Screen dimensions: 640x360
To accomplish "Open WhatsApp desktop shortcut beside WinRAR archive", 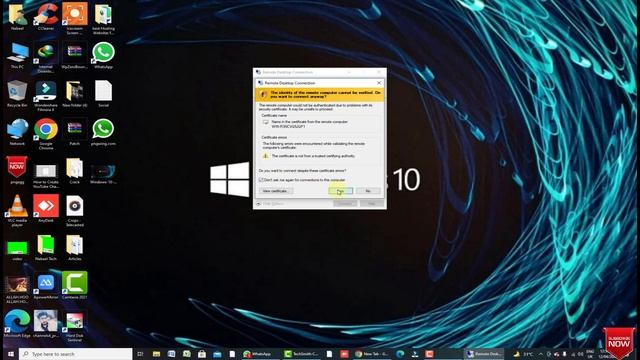I will (103, 55).
